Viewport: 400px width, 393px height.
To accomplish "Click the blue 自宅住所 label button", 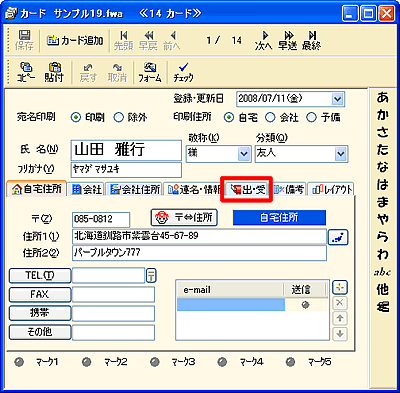I will tap(279, 218).
